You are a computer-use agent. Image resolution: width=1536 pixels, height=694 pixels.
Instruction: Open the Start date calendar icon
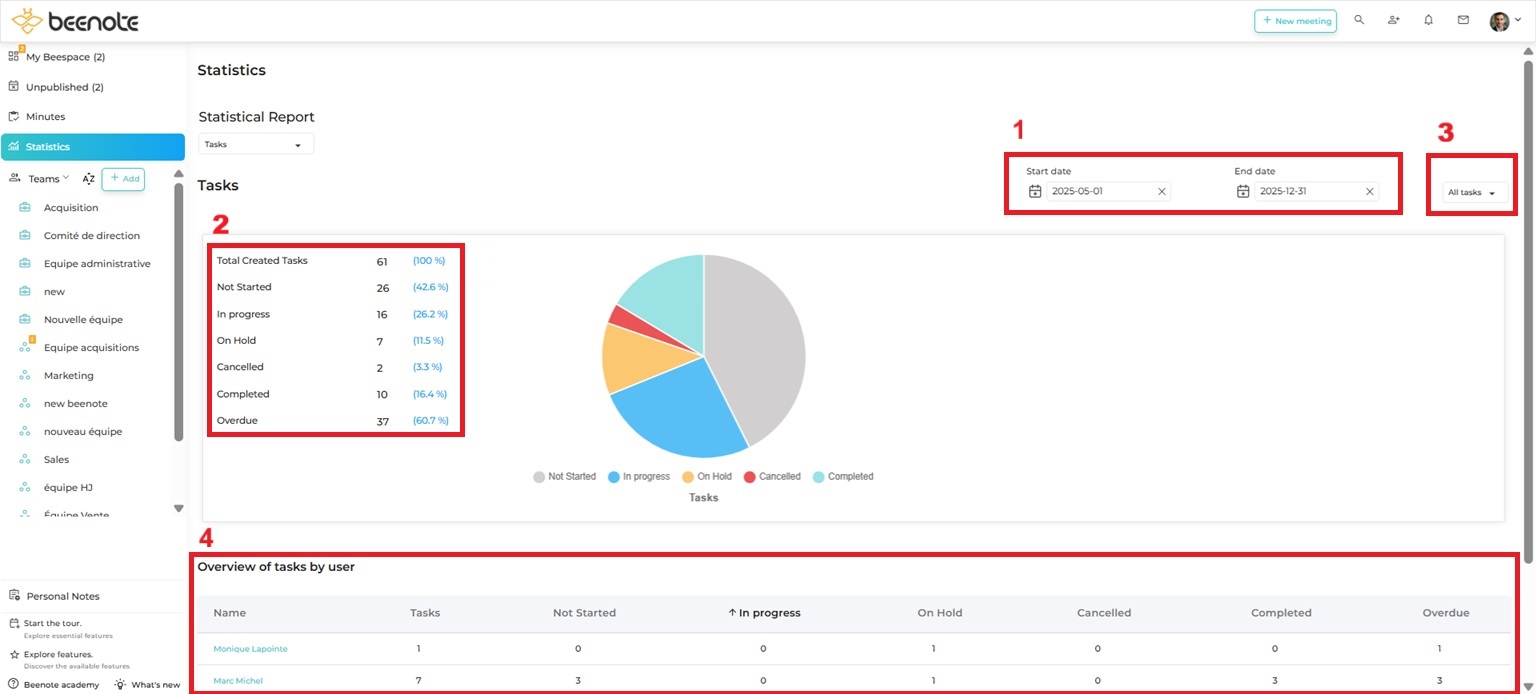click(1036, 191)
